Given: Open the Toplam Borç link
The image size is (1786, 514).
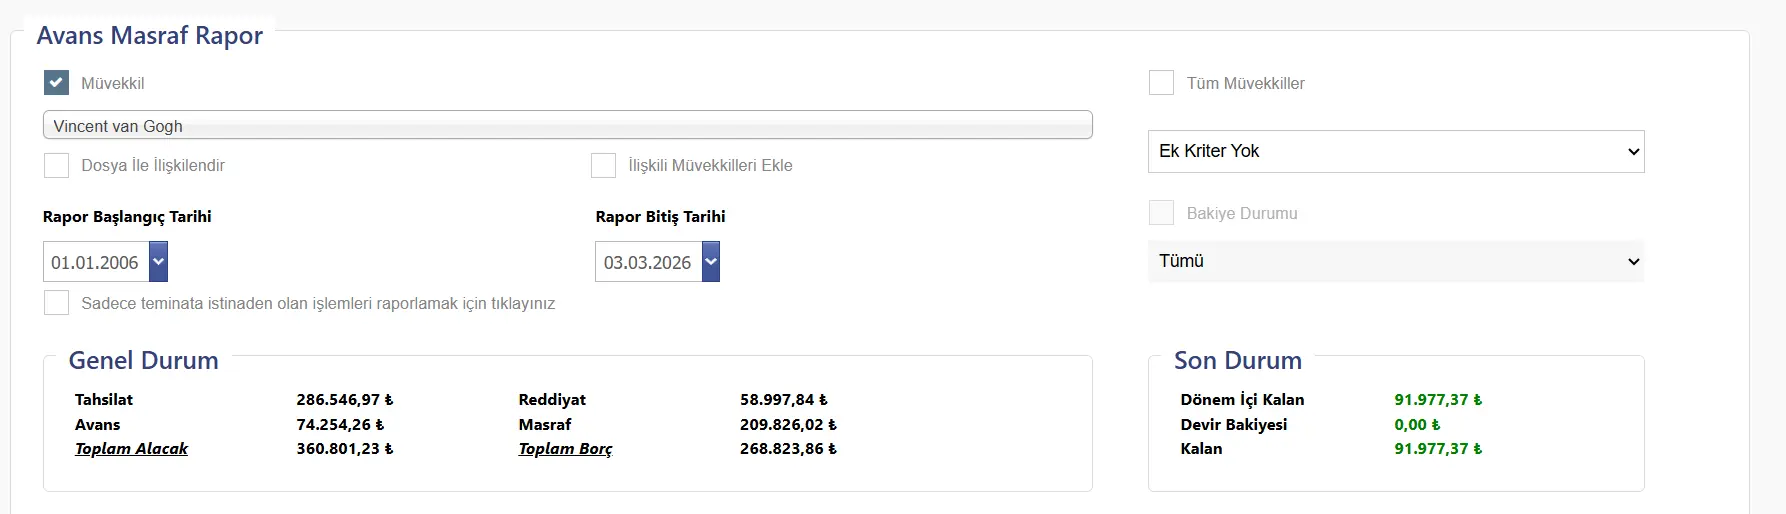Looking at the screenshot, I should click(x=565, y=449).
